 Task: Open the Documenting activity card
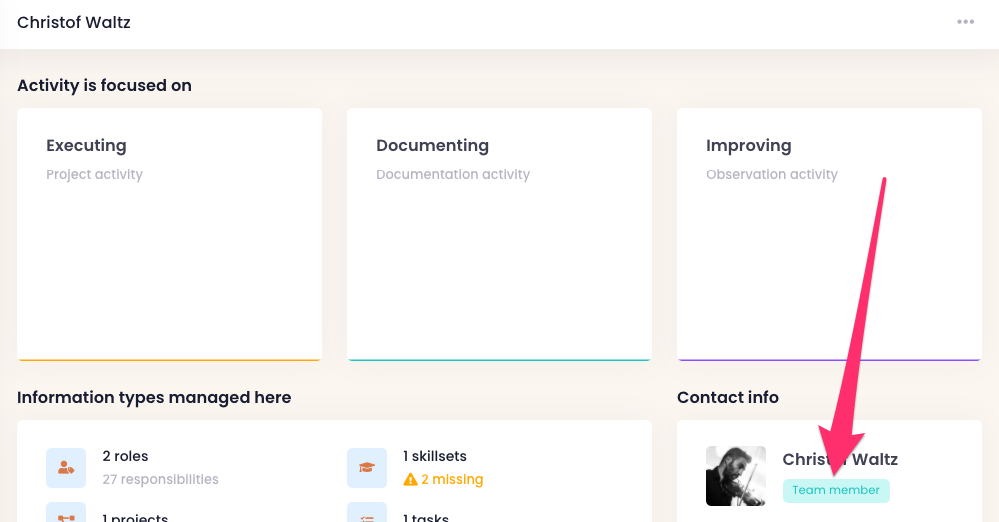[x=499, y=234]
